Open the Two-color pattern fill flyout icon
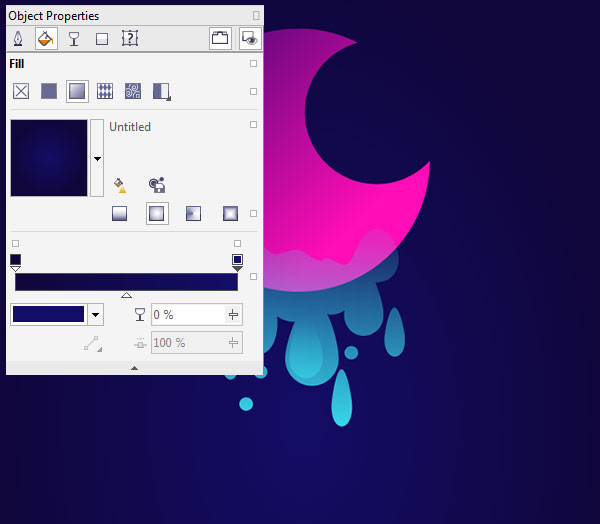The height and width of the screenshot is (524, 600). pos(162,92)
